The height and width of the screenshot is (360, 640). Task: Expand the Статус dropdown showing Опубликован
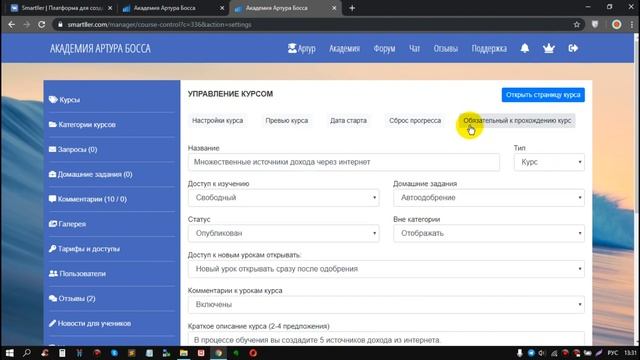283,233
